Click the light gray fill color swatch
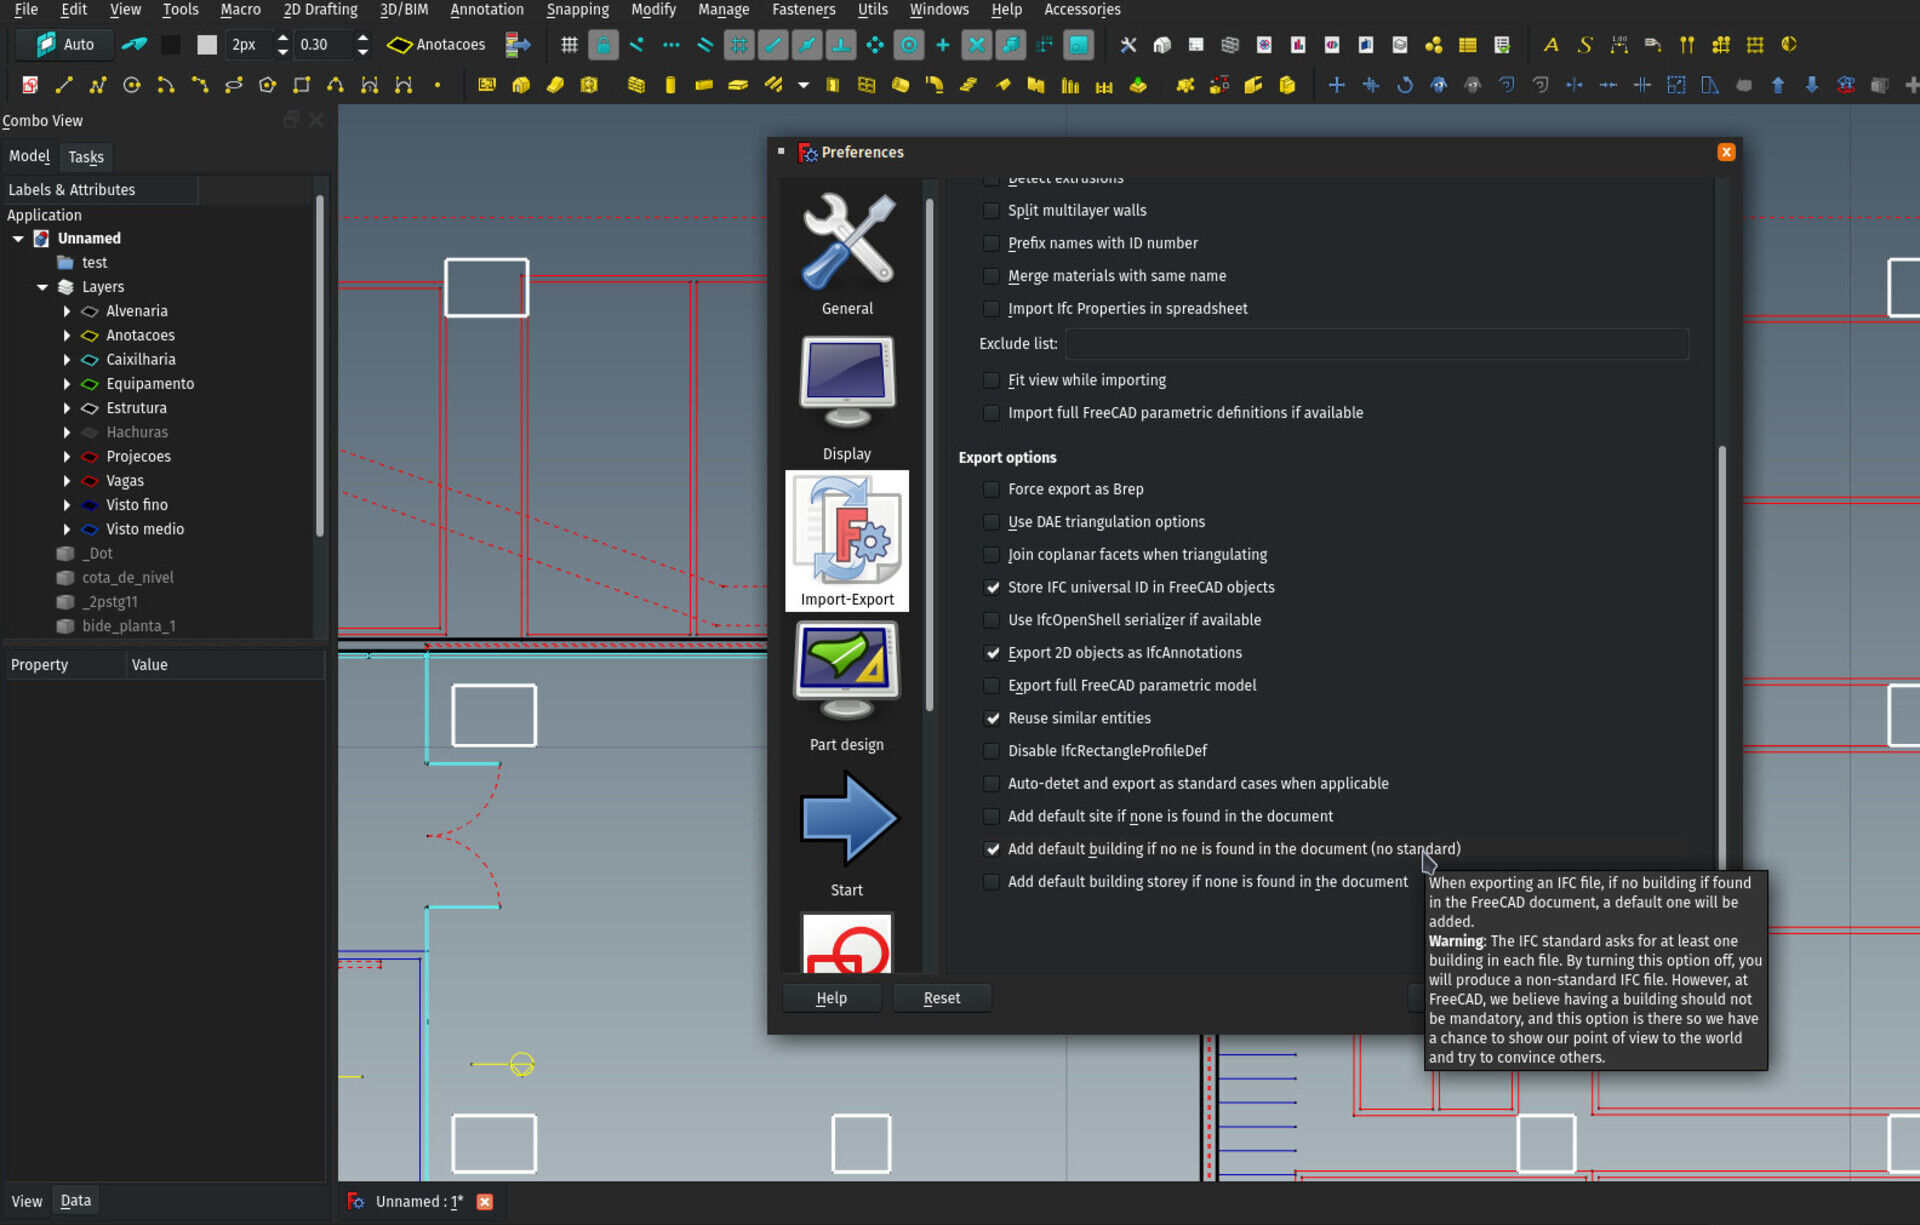Image resolution: width=1920 pixels, height=1225 pixels. coord(207,45)
